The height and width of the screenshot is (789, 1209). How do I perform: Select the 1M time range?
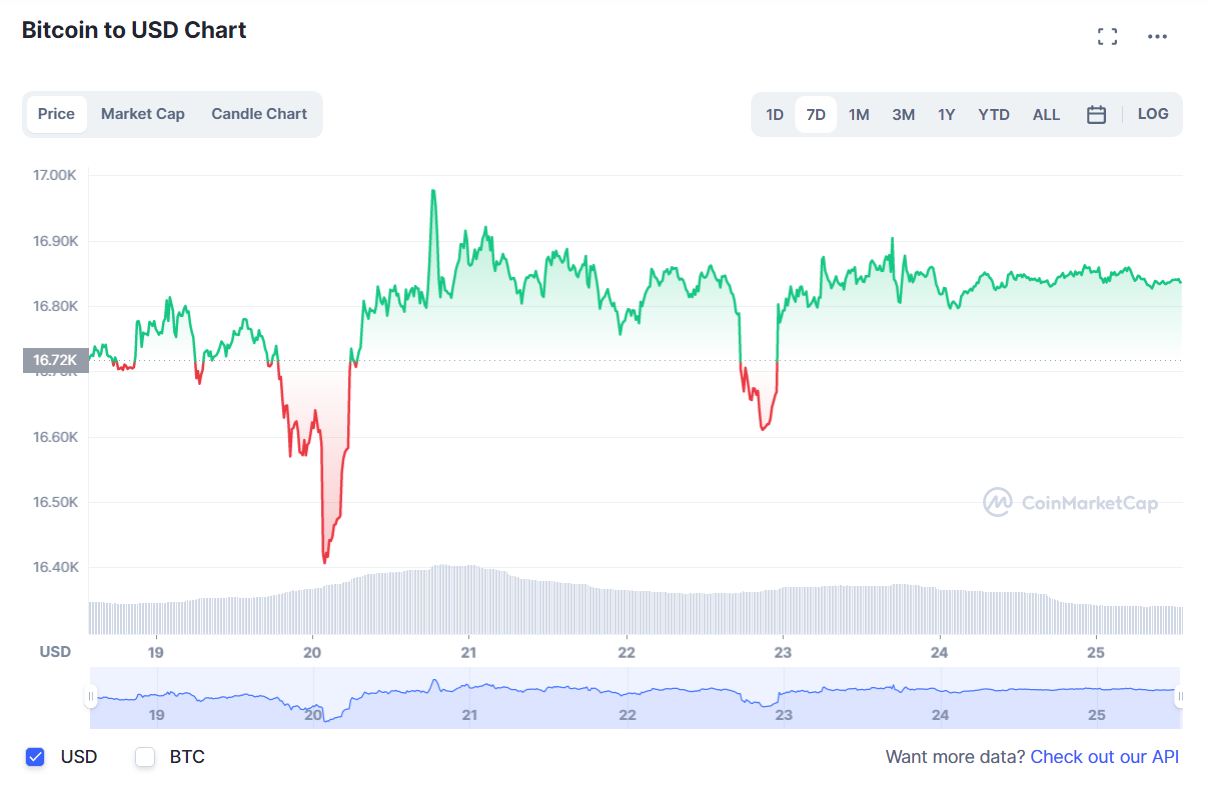click(858, 114)
